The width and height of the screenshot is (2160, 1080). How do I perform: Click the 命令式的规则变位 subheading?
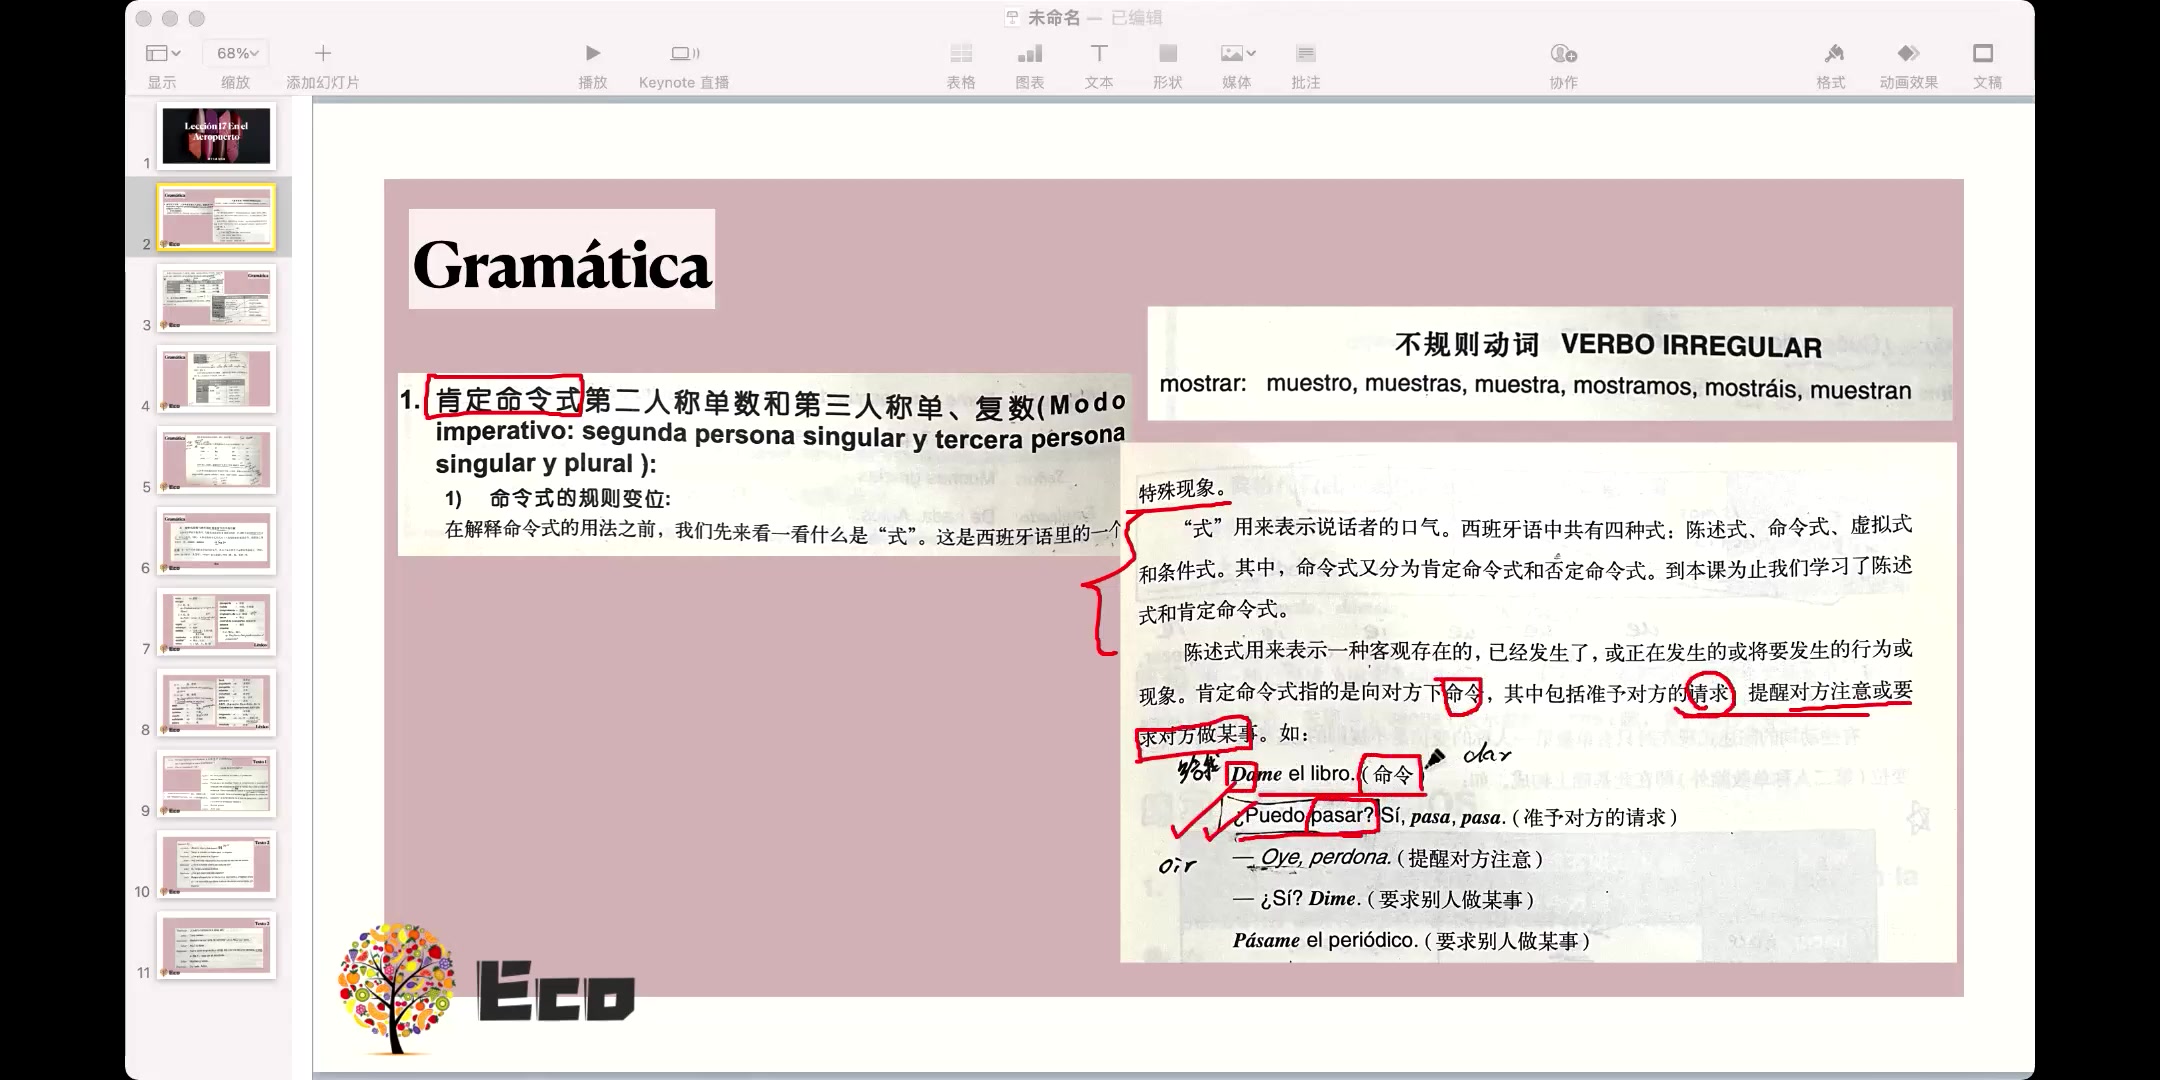point(579,498)
